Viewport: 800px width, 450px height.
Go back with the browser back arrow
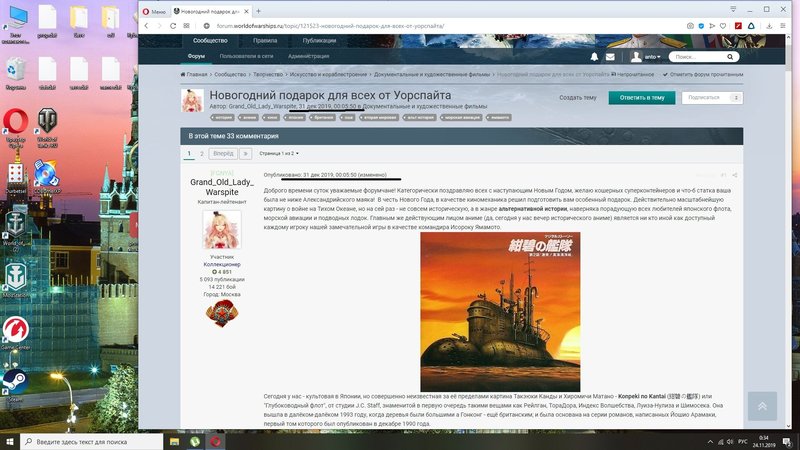pyautogui.click(x=146, y=26)
